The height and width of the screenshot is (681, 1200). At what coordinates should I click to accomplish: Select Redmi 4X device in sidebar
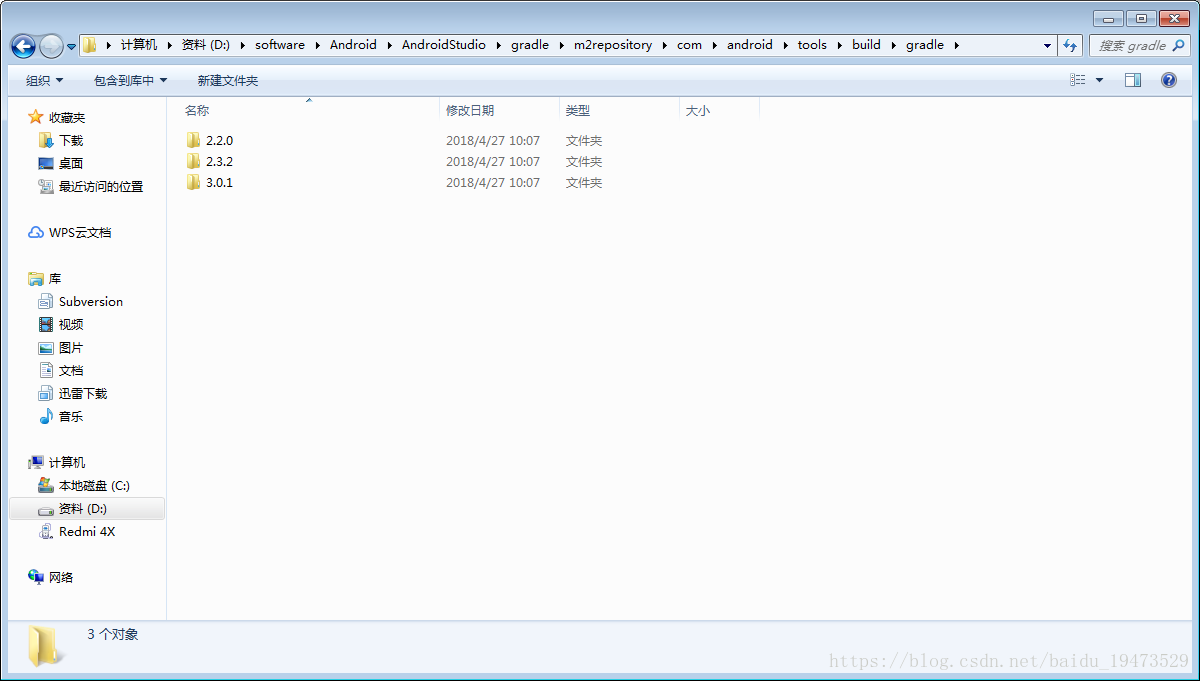[x=86, y=532]
